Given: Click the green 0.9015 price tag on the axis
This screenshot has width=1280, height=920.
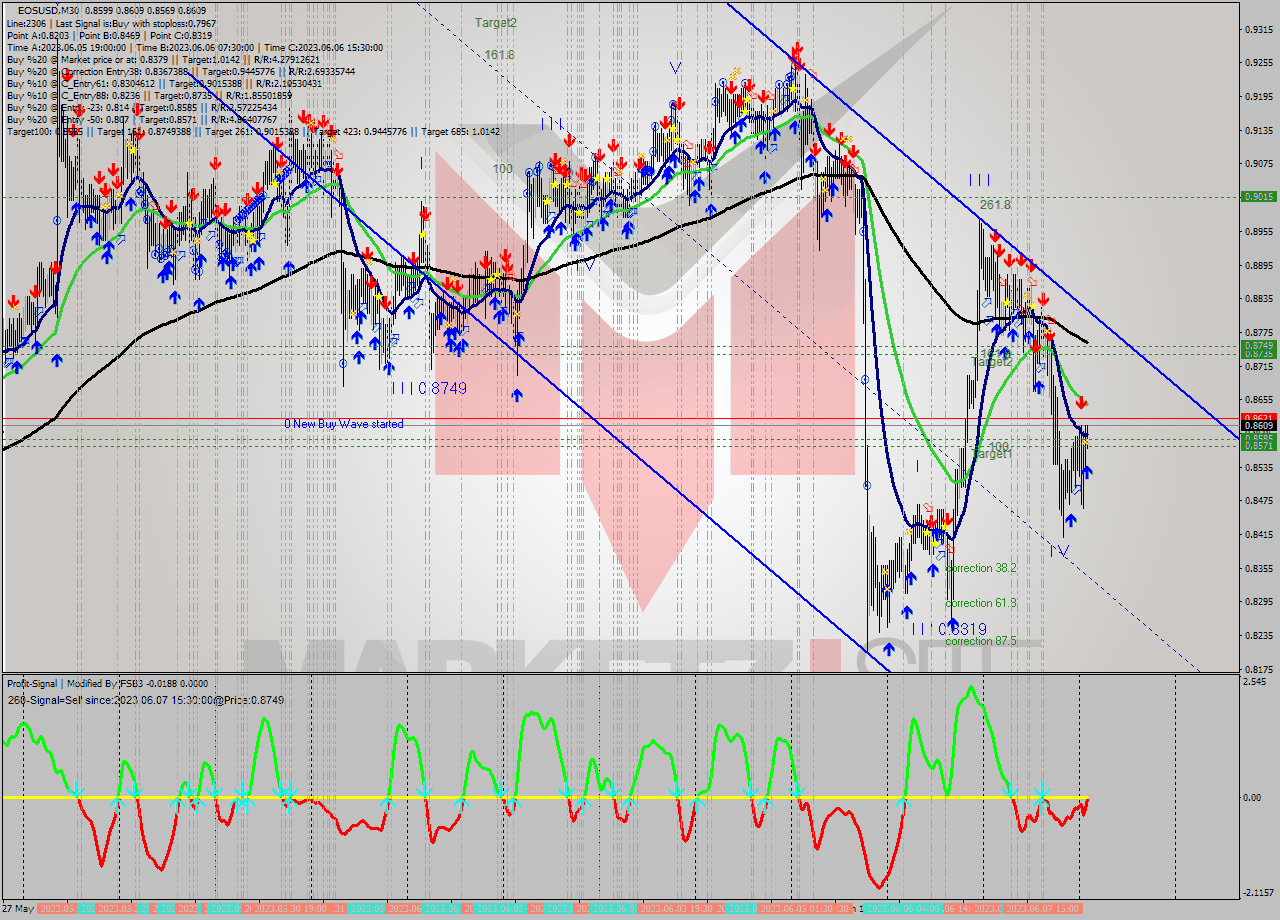Looking at the screenshot, I should click(x=1258, y=197).
